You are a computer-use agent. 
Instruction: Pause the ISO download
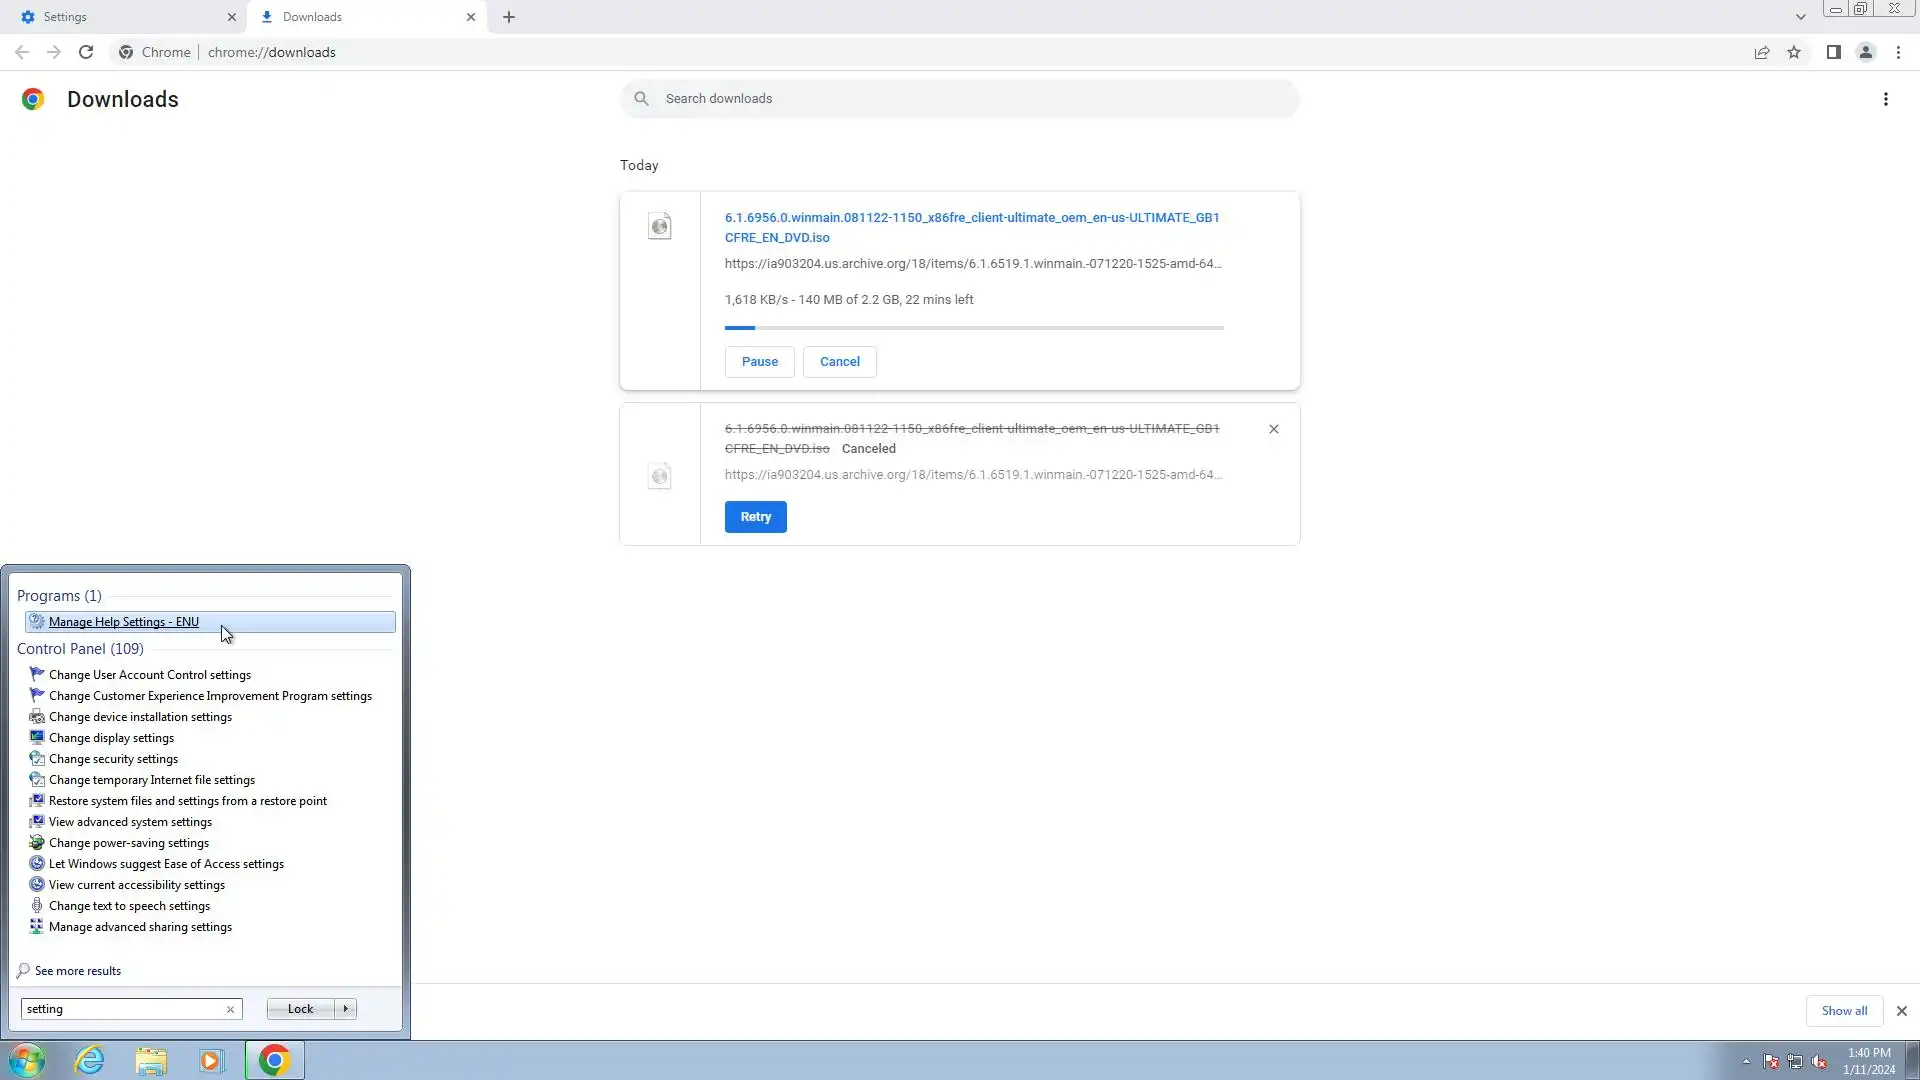(759, 362)
